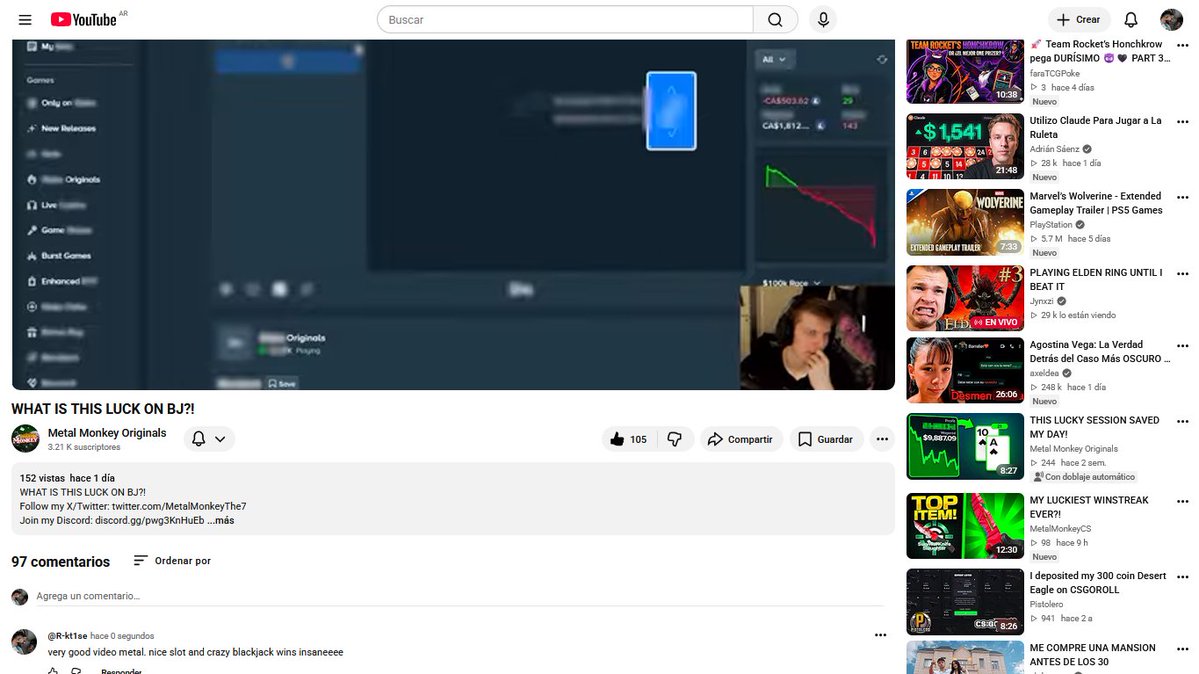Dislike the video
This screenshot has height=674, width=1199.
(x=675, y=439)
